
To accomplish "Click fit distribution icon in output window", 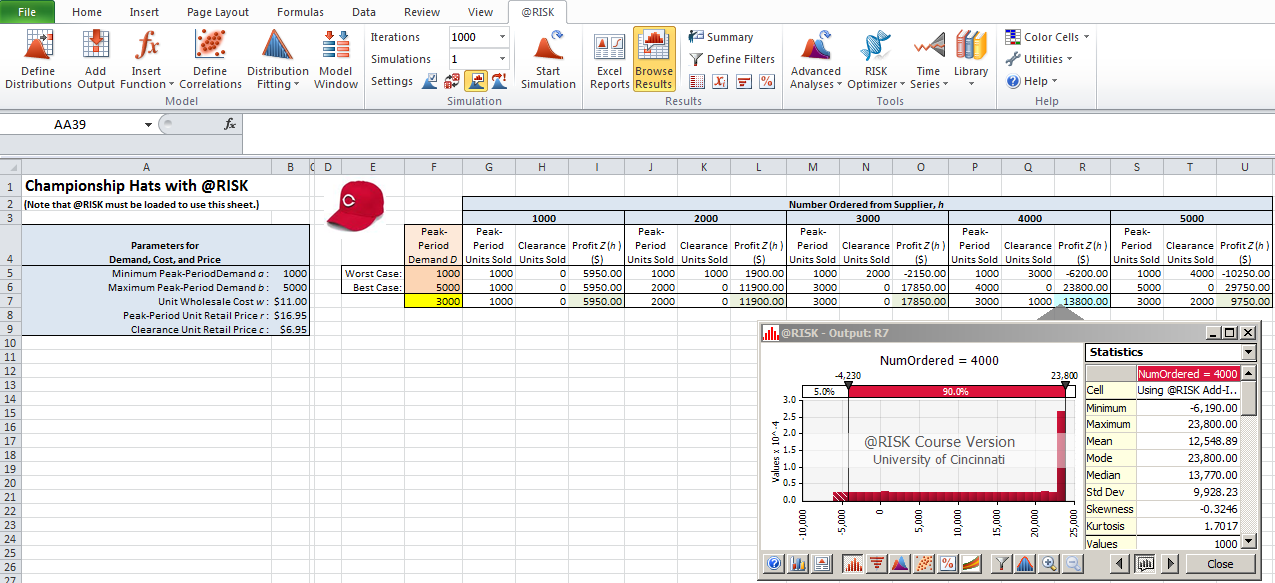I will pos(1025,564).
